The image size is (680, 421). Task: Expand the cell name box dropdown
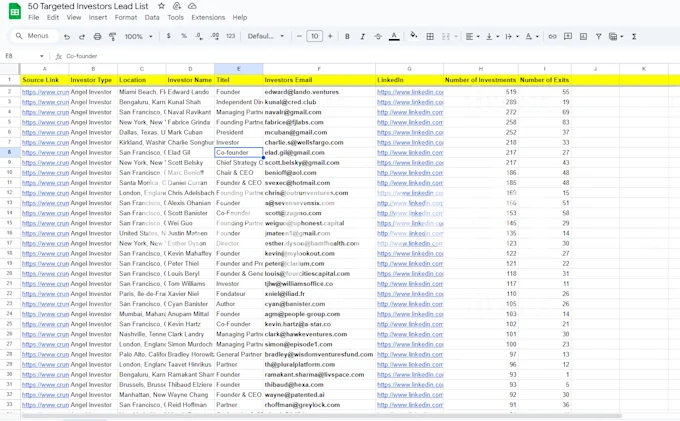coord(43,57)
